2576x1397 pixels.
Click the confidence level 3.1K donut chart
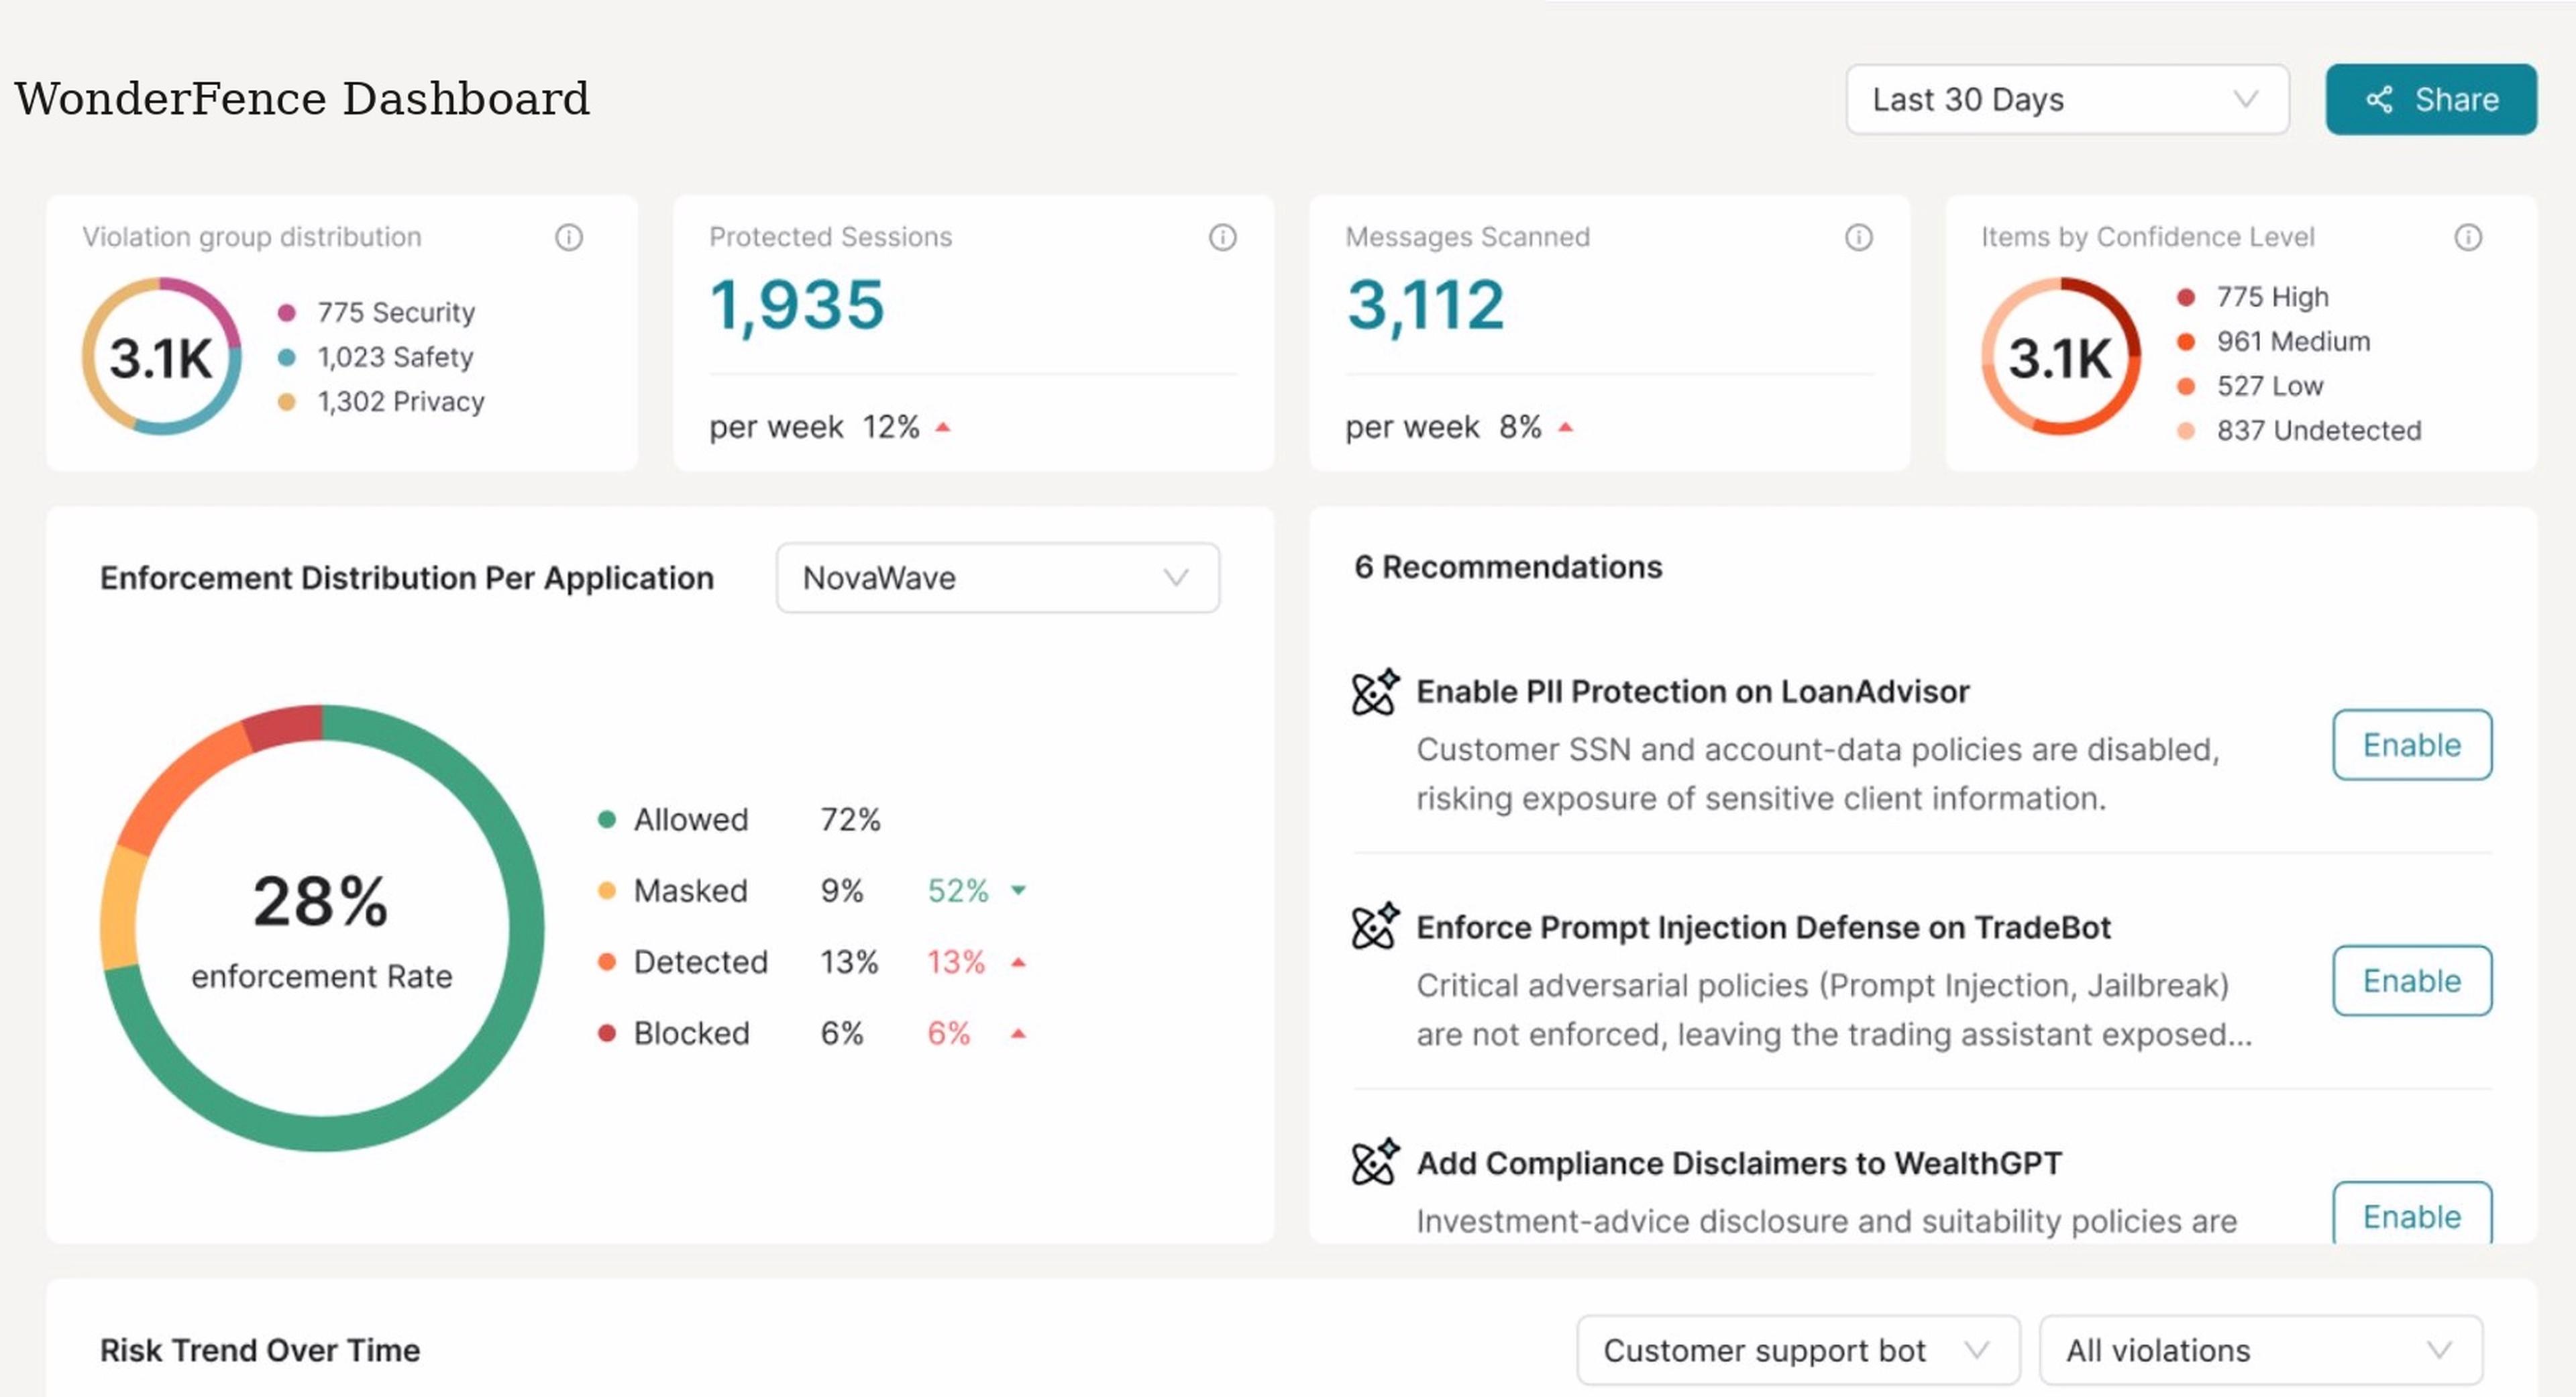tap(2061, 356)
